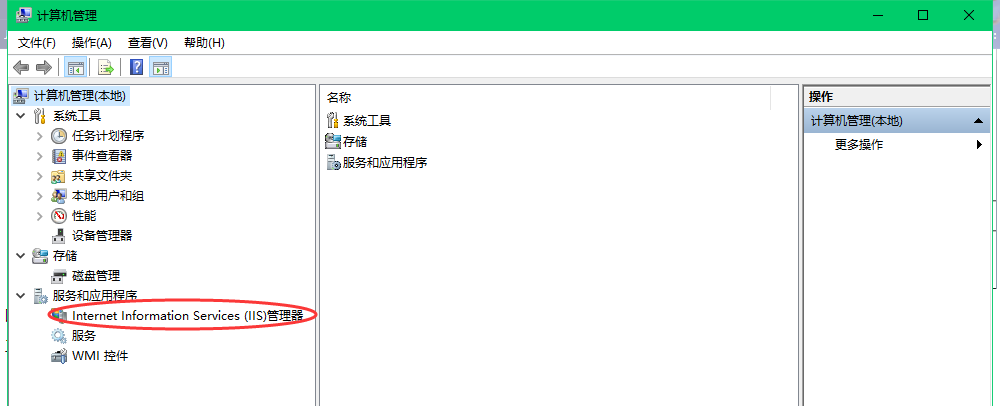Click the WMI 控件 icon
Screen dimensions: 1000x406
pos(59,356)
